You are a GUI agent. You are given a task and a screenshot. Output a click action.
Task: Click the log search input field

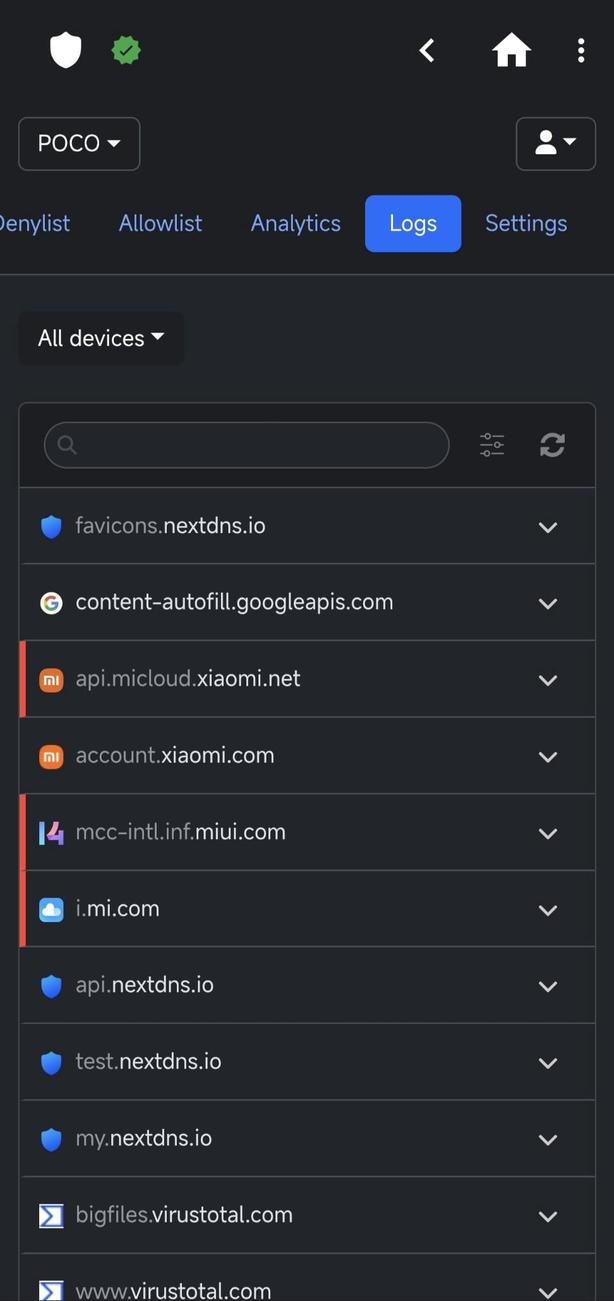[246, 444]
